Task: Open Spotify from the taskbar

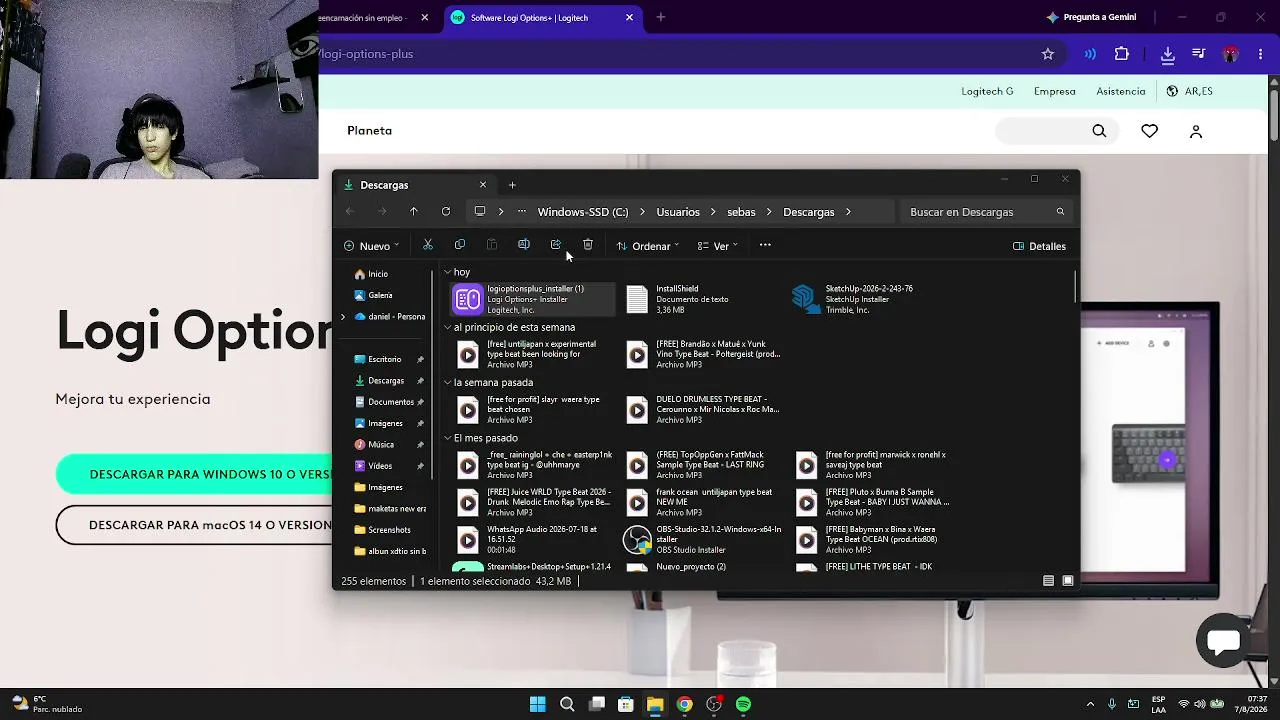Action: (x=743, y=704)
